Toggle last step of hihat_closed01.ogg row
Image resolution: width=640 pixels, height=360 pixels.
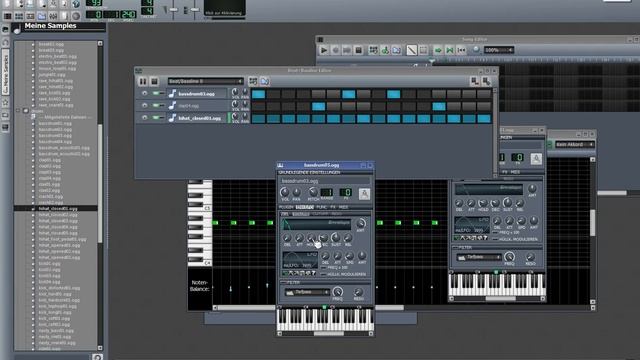tap(484, 119)
